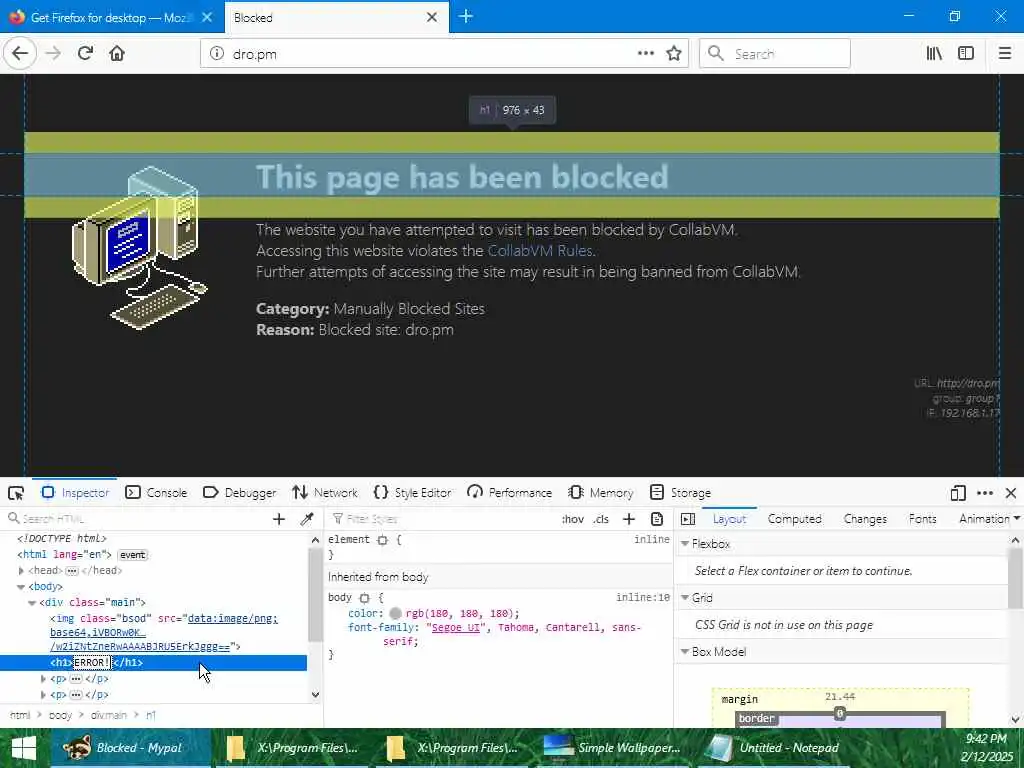This screenshot has height=768, width=1024.
Task: Collapse the body element node
Action: [x=21, y=587]
